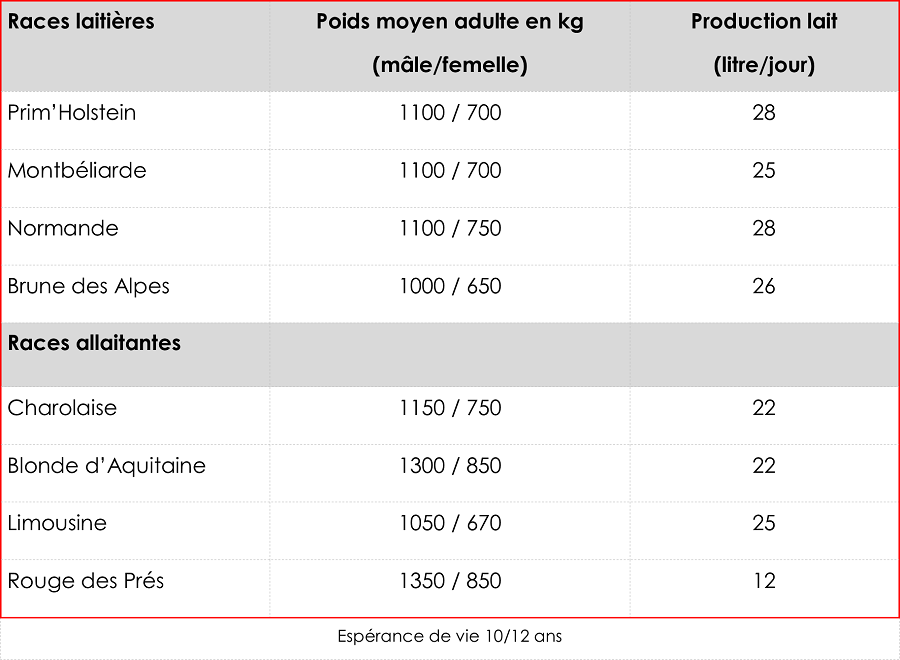This screenshot has width=900, height=660.
Task: Select Brune des Alpes weight 1000 / 650
Action: click(x=450, y=286)
